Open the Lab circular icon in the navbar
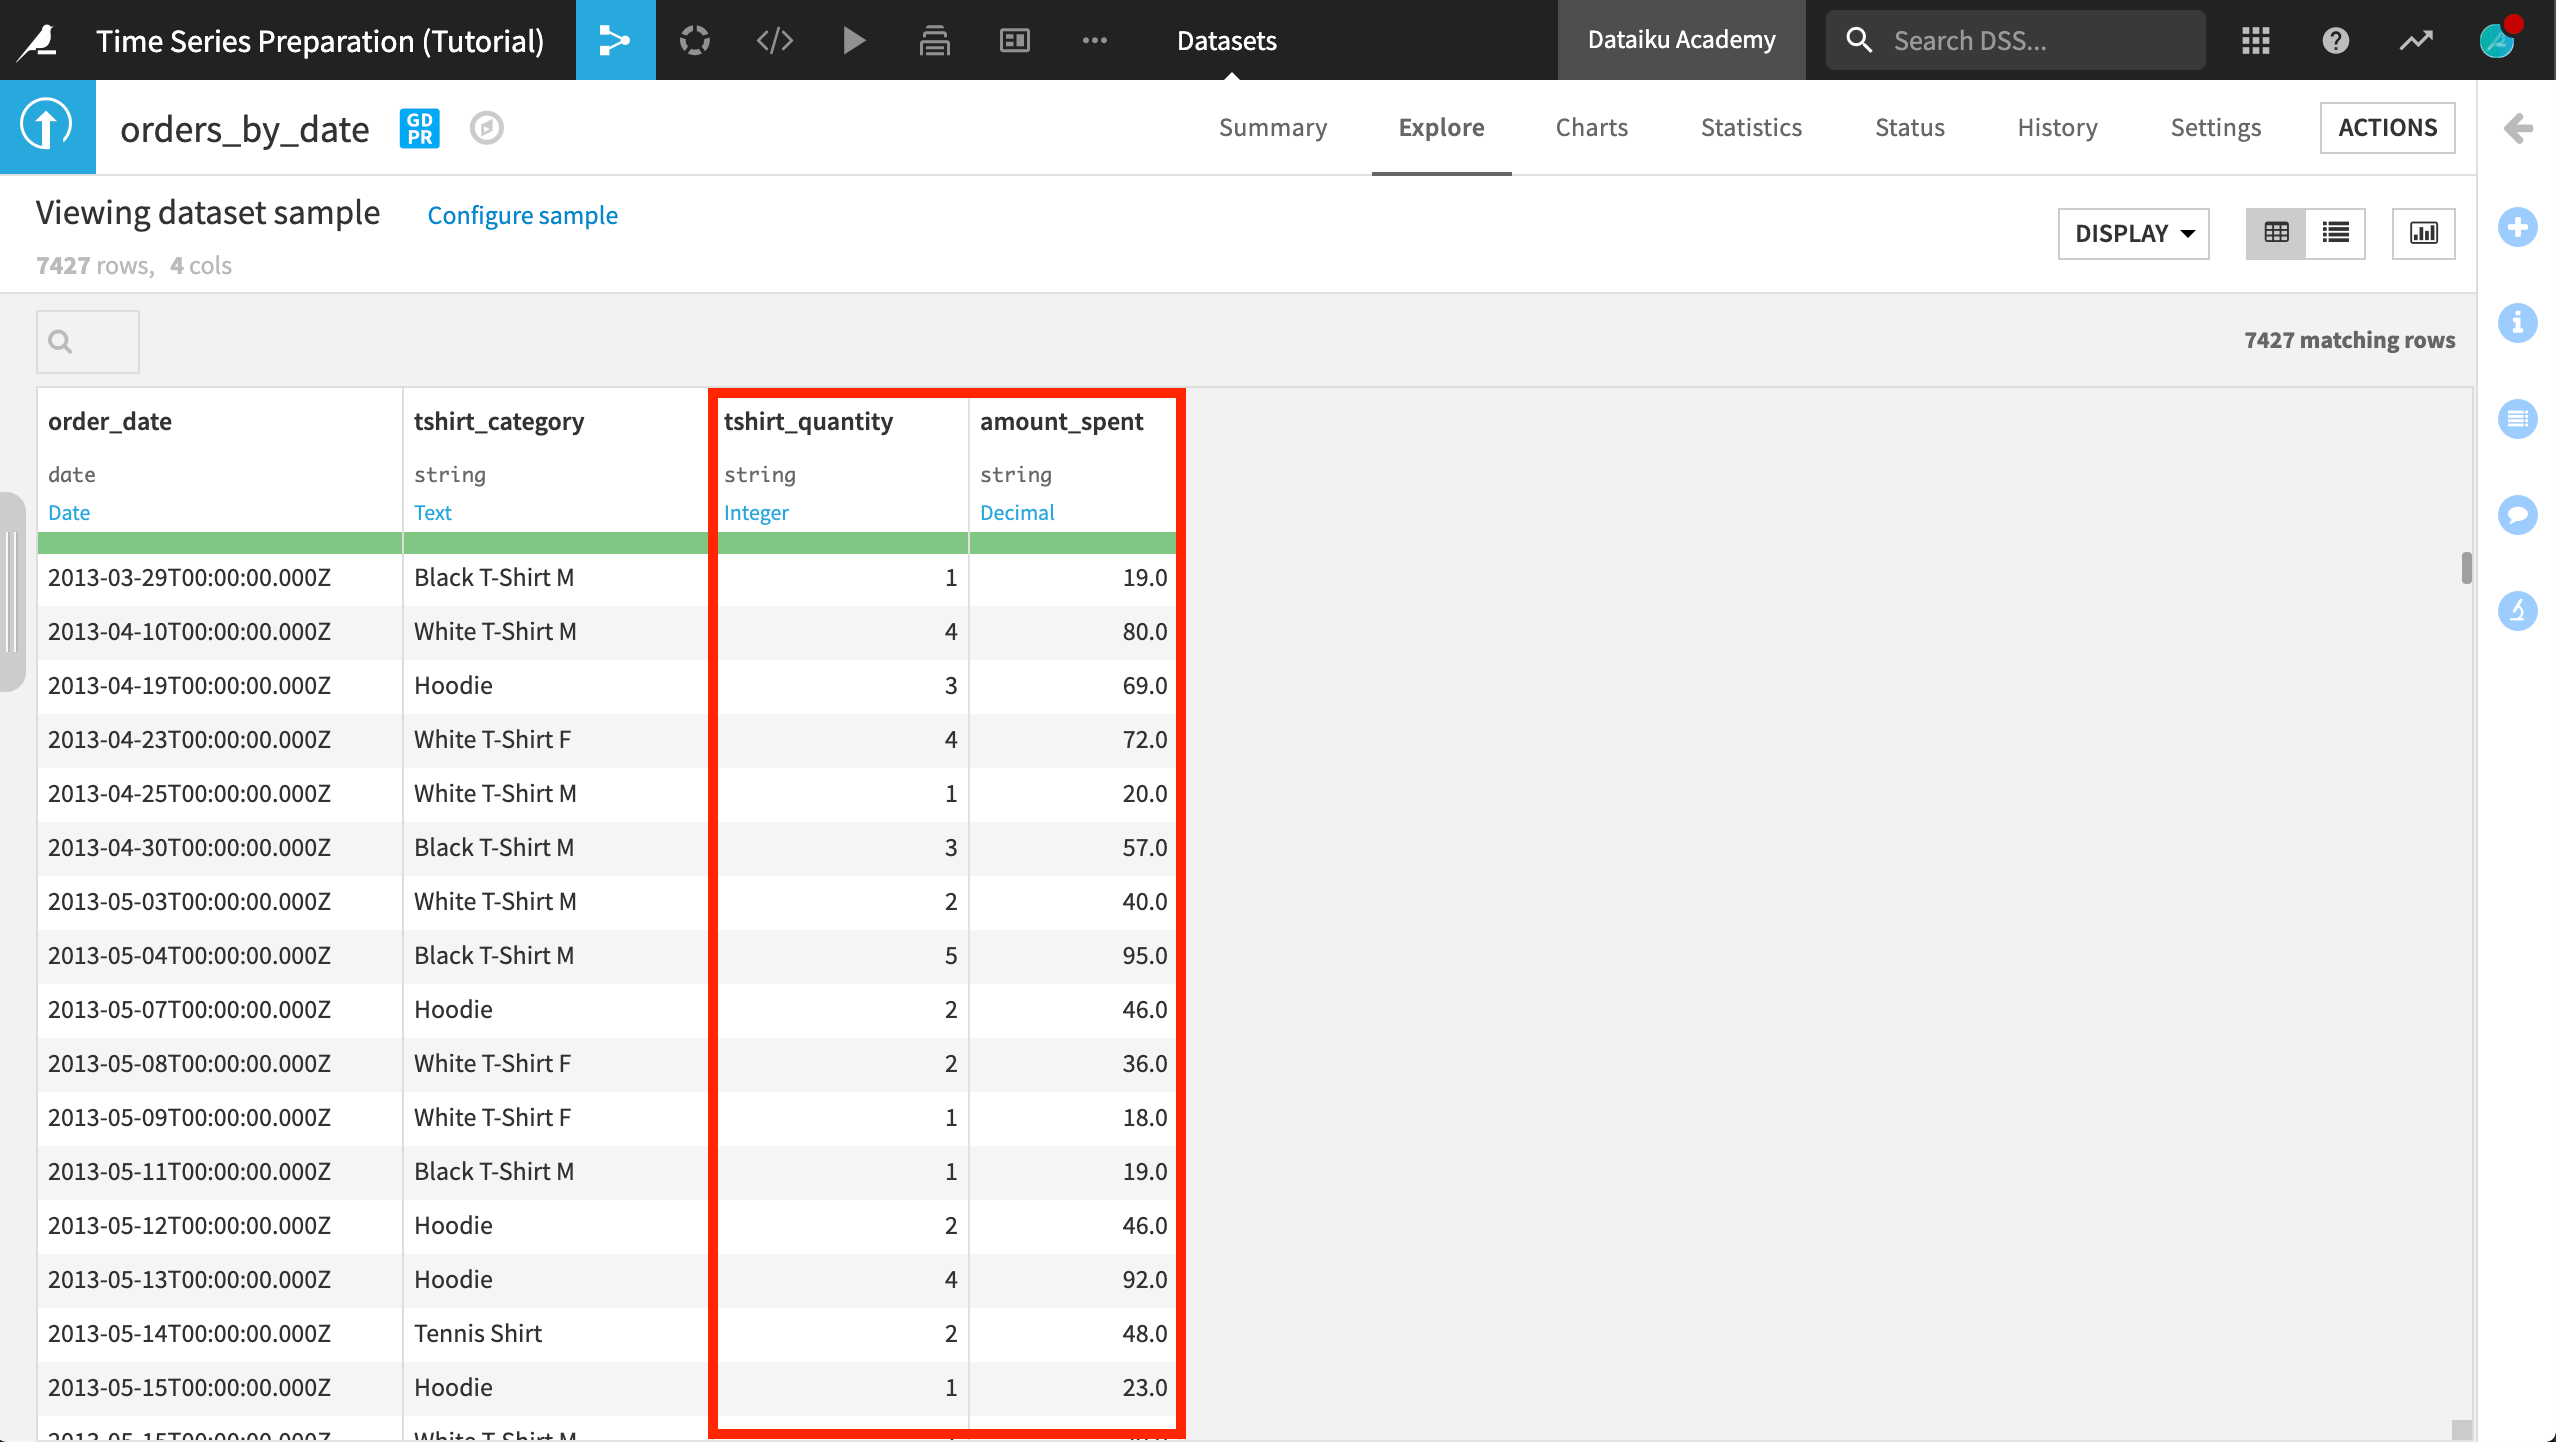This screenshot has width=2556, height=1442. tap(695, 40)
